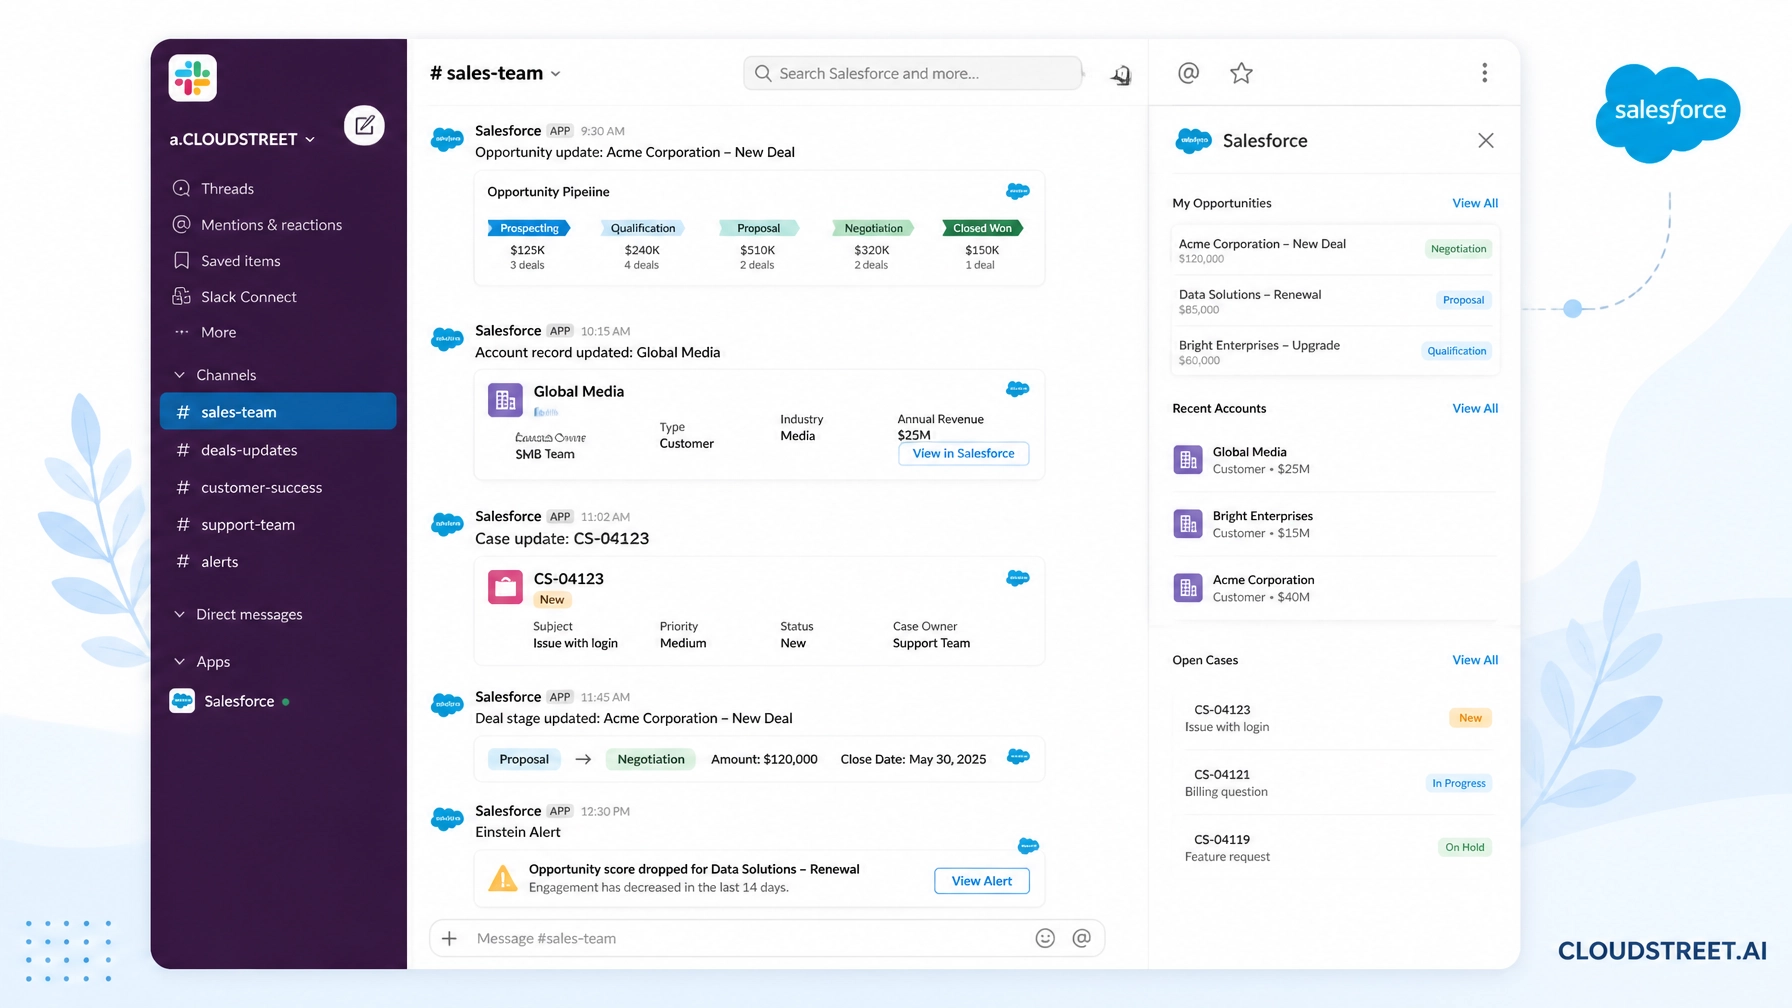
Task: Click the Global Media account icon in Recent Accounts
Action: [1188, 460]
